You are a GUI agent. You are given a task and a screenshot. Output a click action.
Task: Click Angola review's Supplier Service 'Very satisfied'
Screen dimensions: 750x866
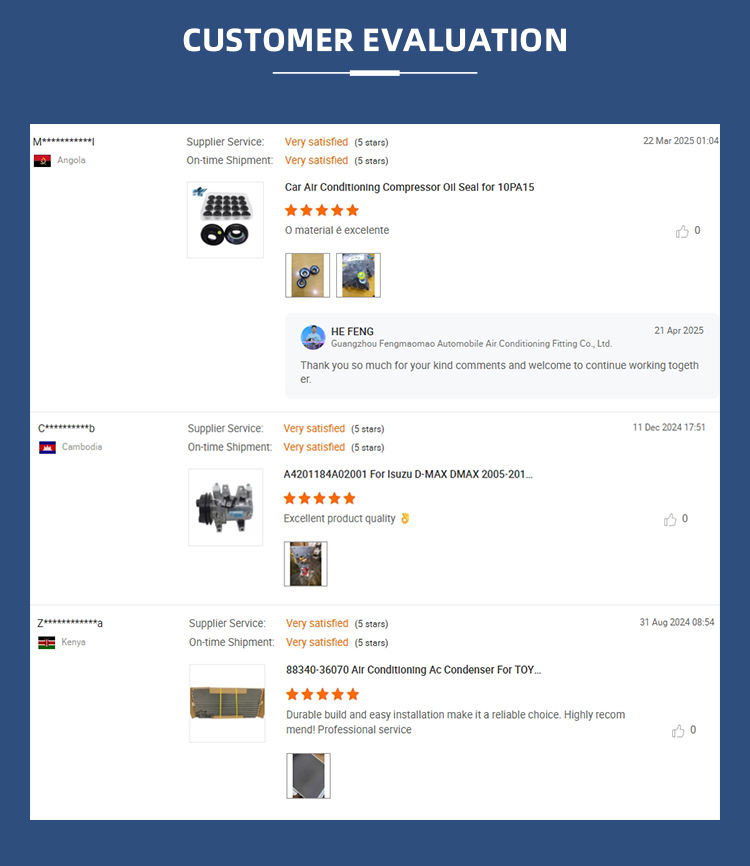tap(316, 142)
